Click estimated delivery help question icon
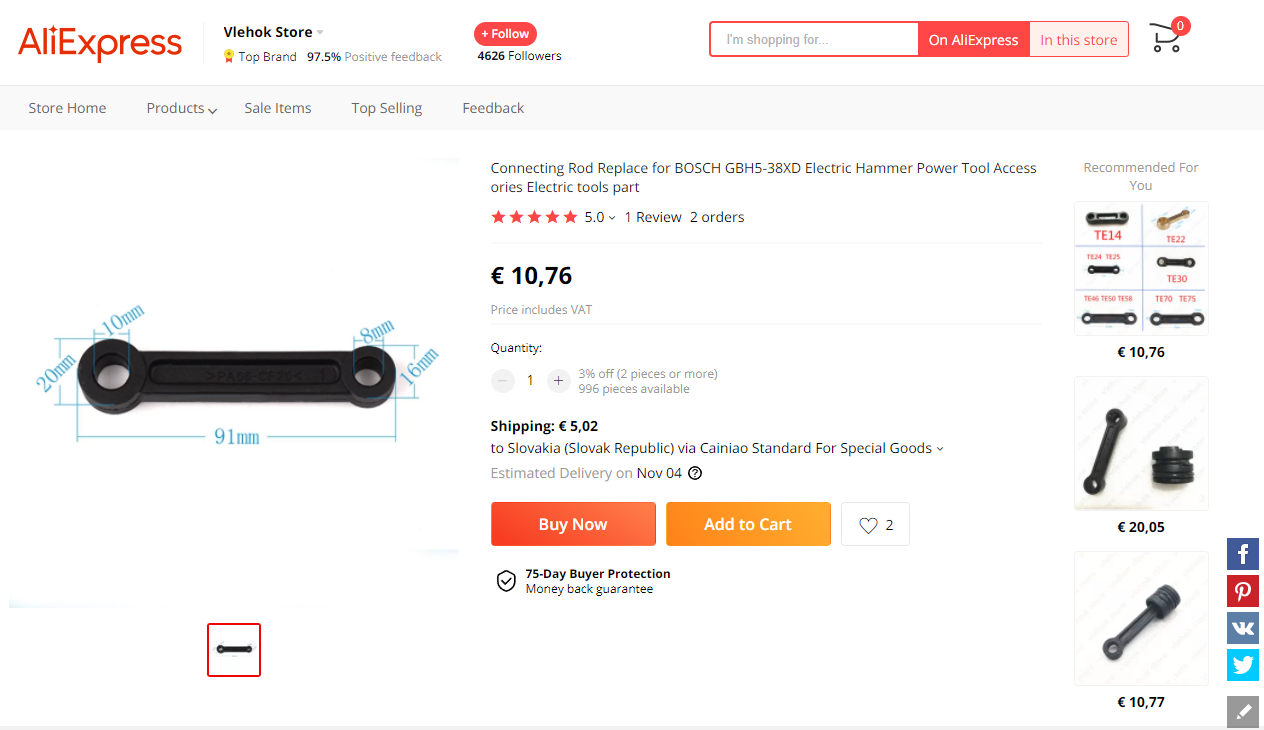 (x=695, y=473)
